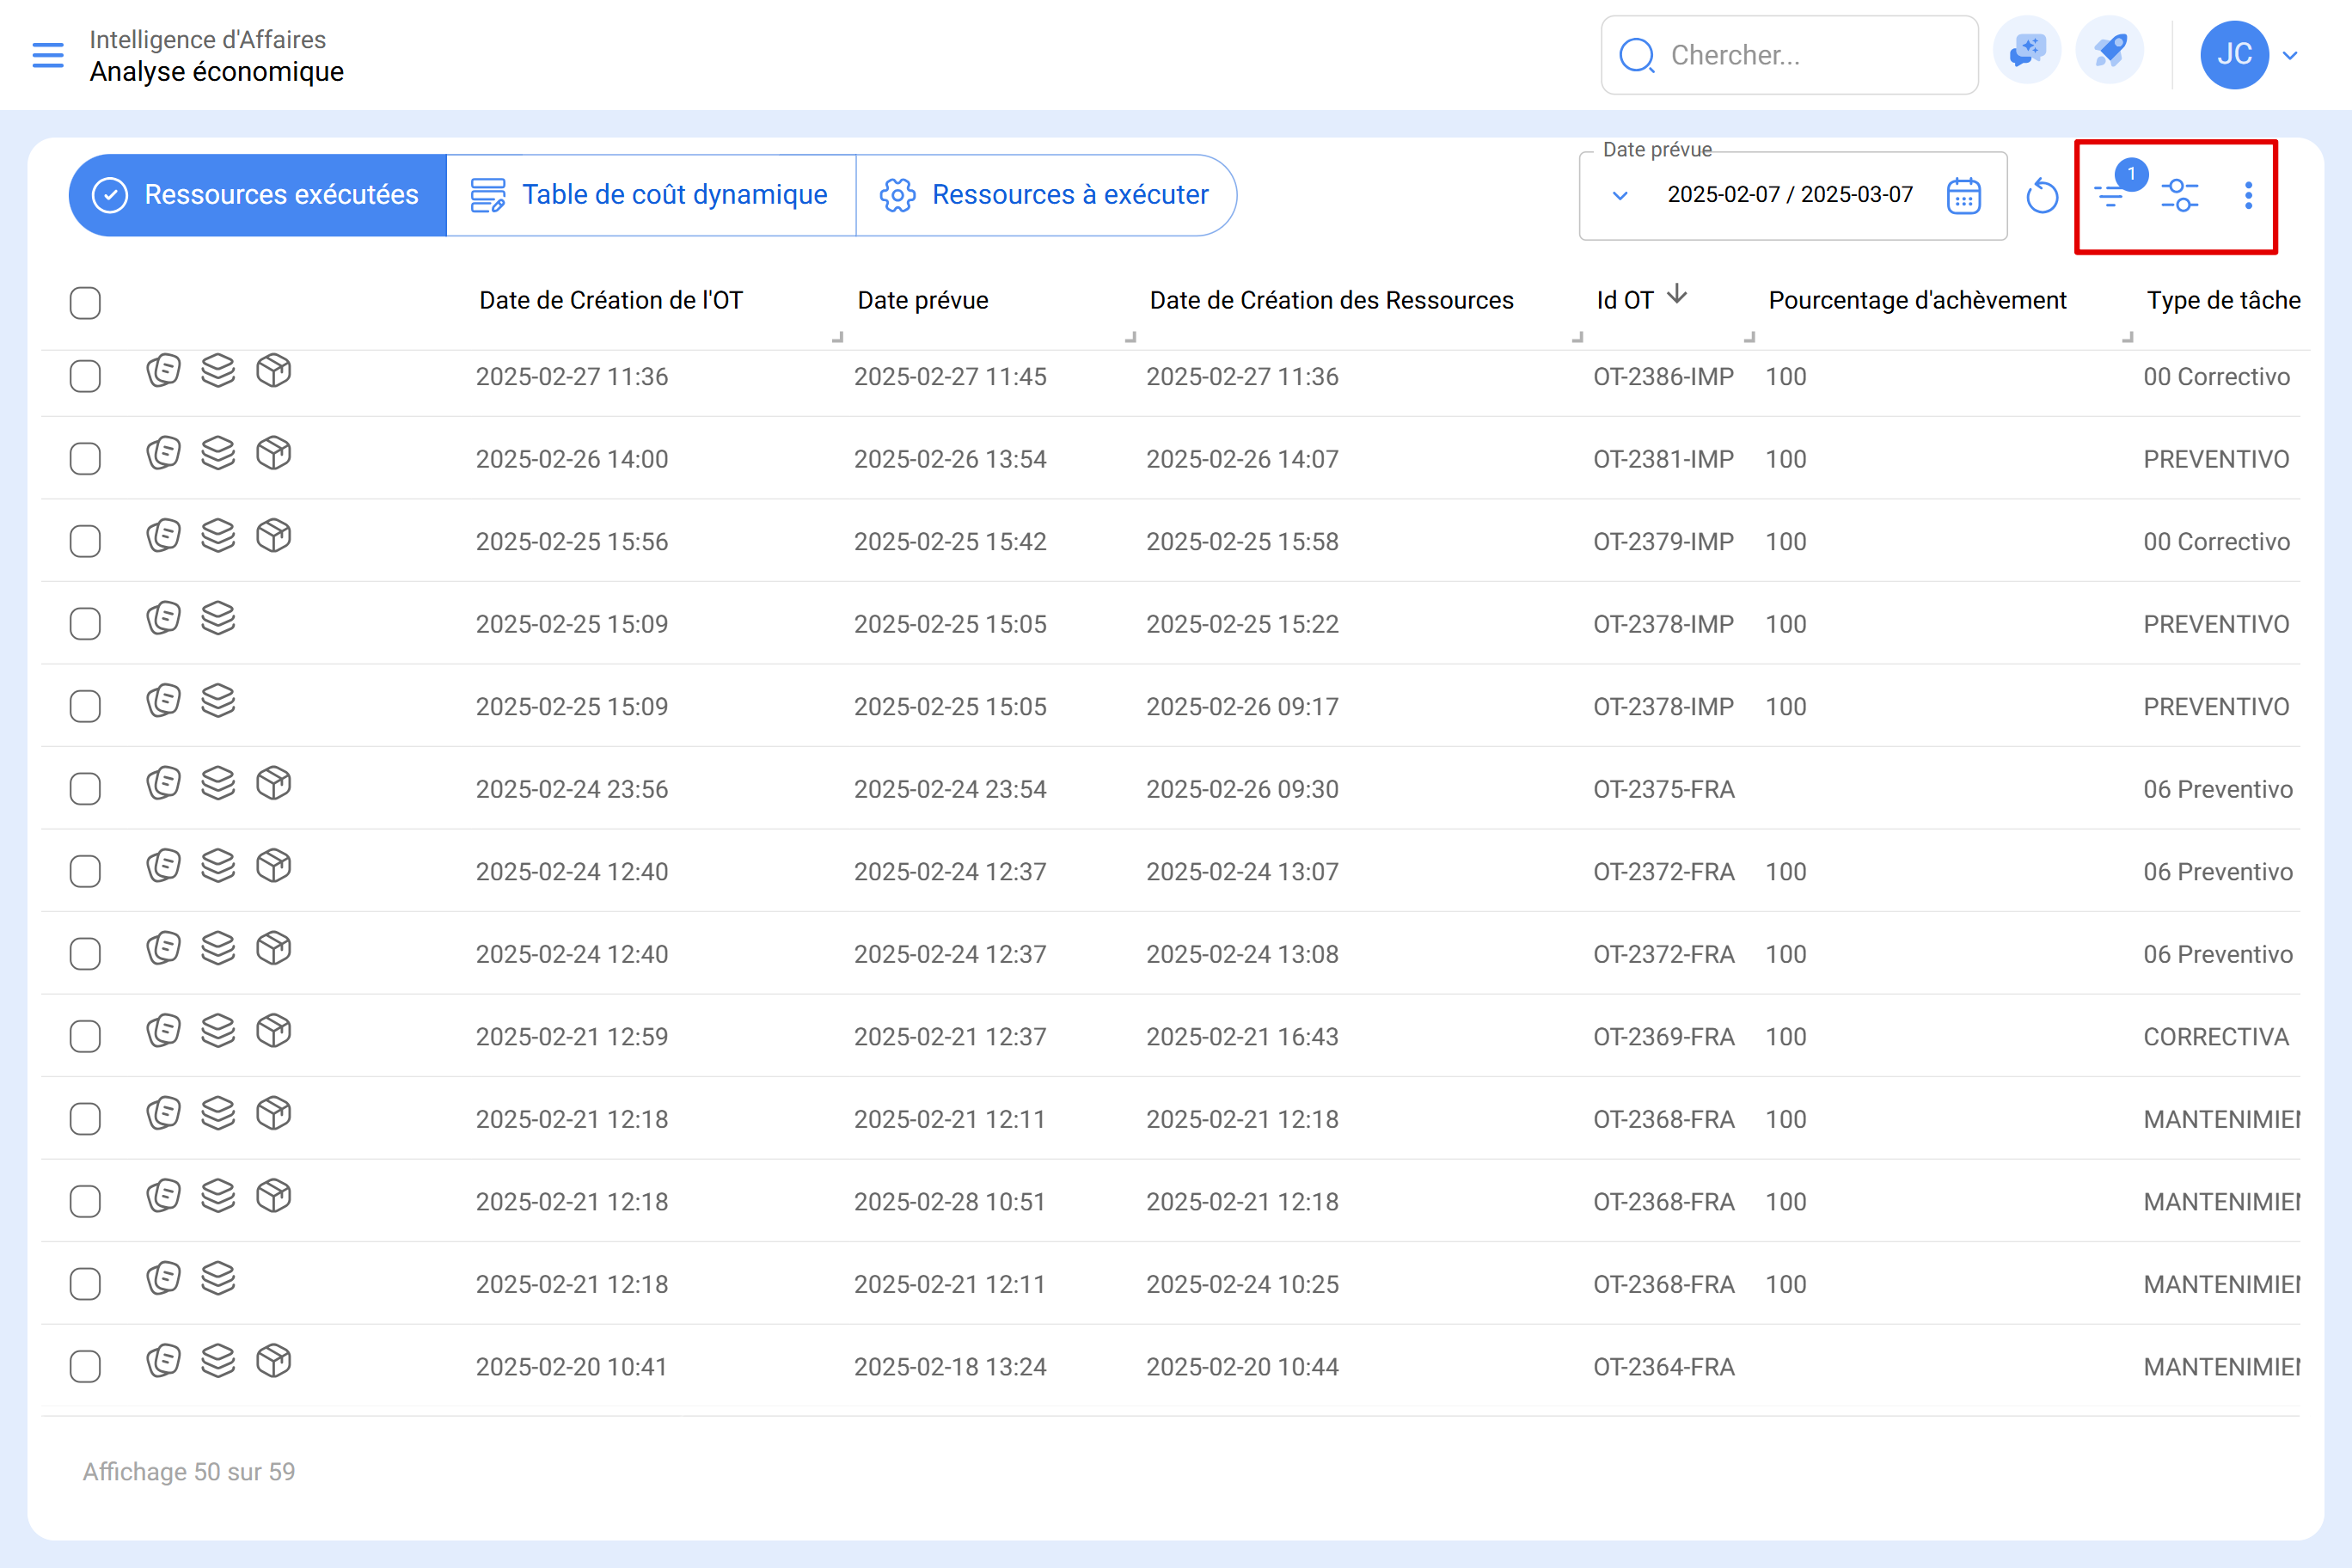
Task: Sort by Date de Création des Ressources column
Action: pos(1331,300)
